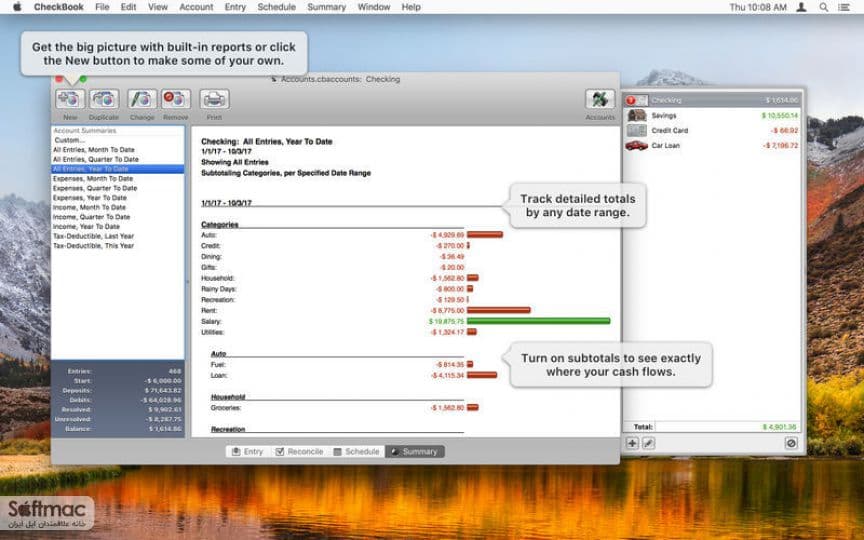Image resolution: width=864 pixels, height=540 pixels.
Task: Click the add account plus button
Action: click(x=632, y=443)
